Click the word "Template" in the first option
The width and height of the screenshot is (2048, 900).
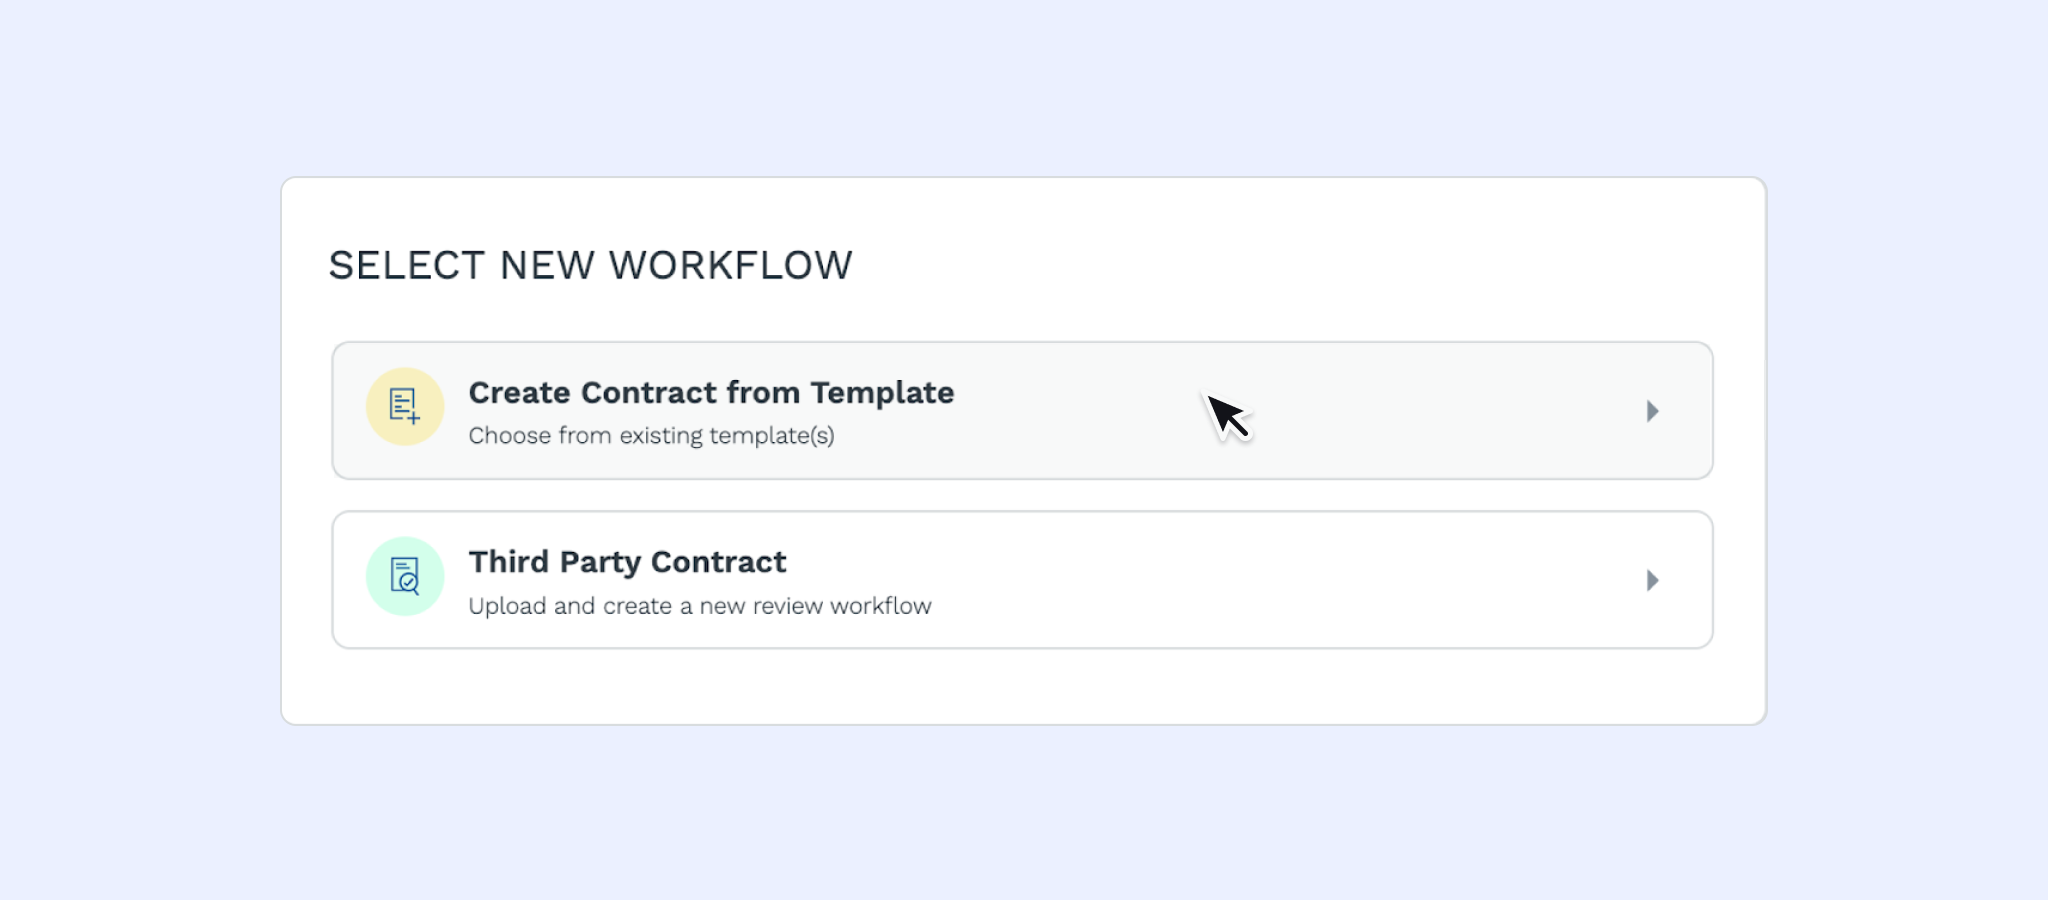point(882,393)
